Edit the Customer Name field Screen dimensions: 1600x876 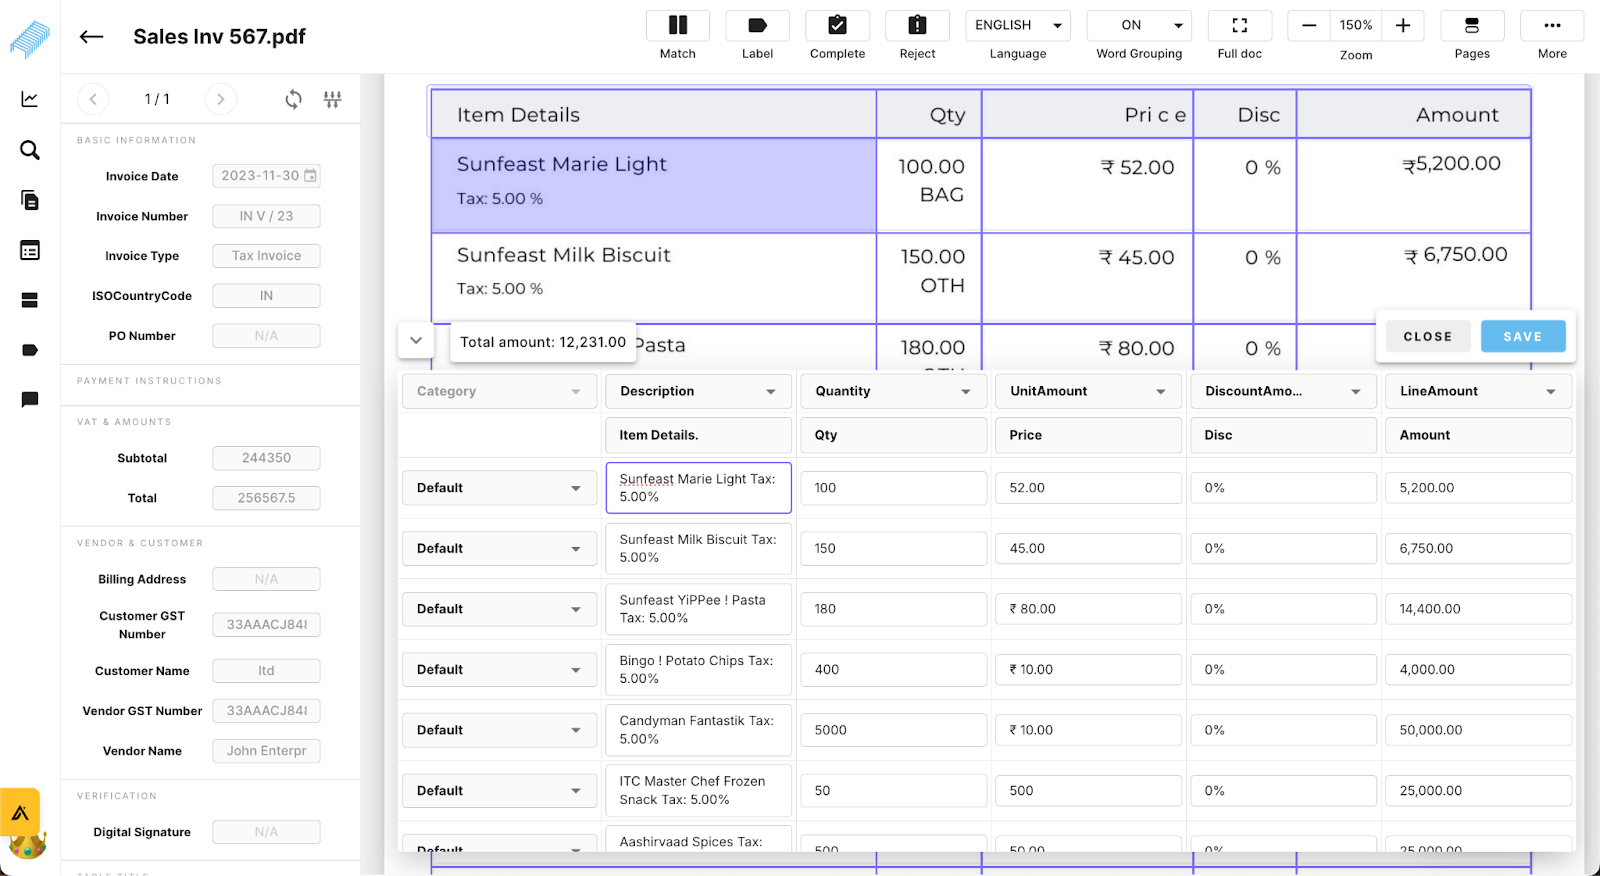pyautogui.click(x=266, y=671)
